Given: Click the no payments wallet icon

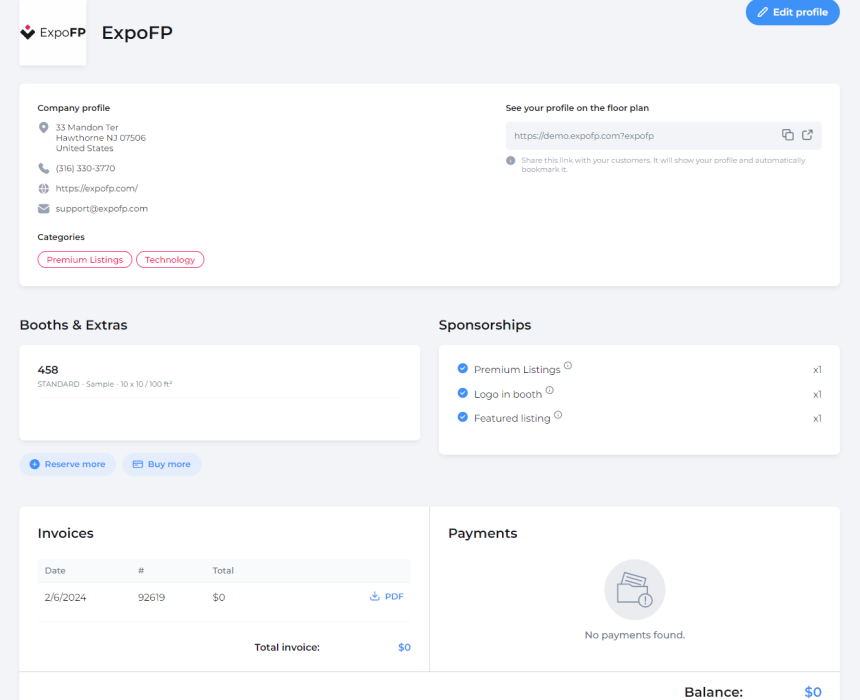Looking at the screenshot, I should [635, 590].
